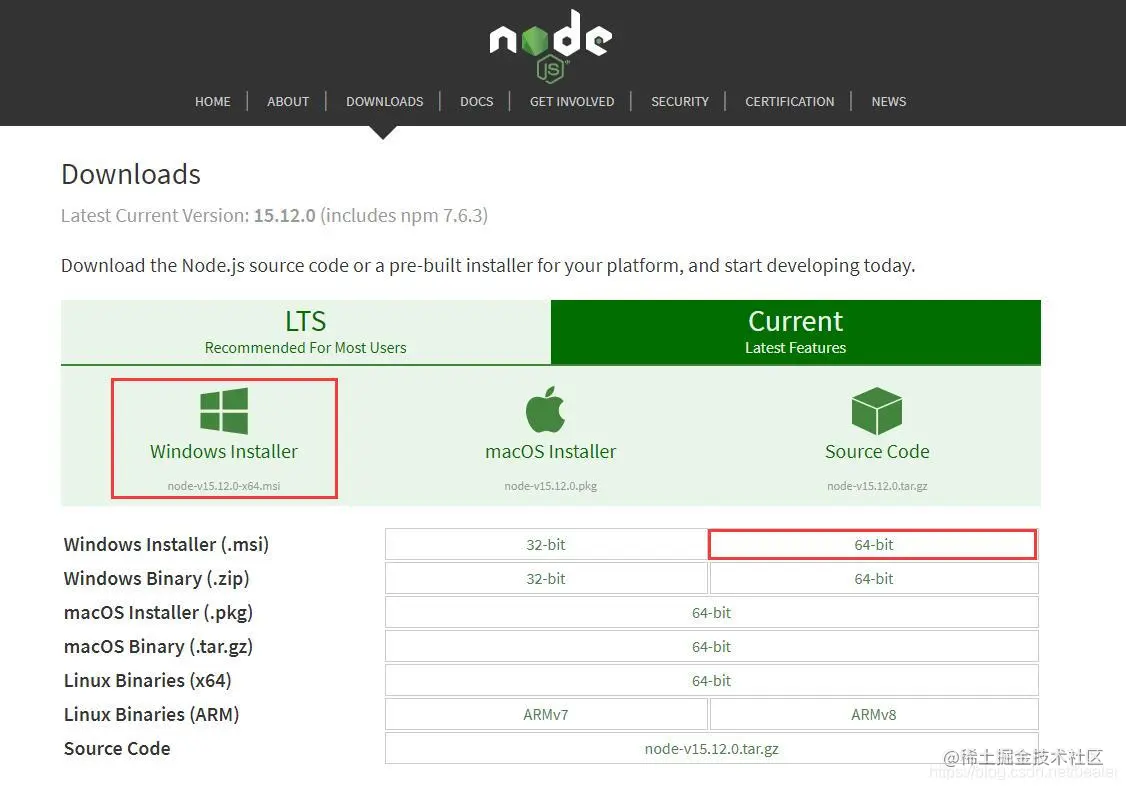
Task: Download macOS Binary (.tar.gz) 64-bit
Action: pyautogui.click(x=712, y=646)
